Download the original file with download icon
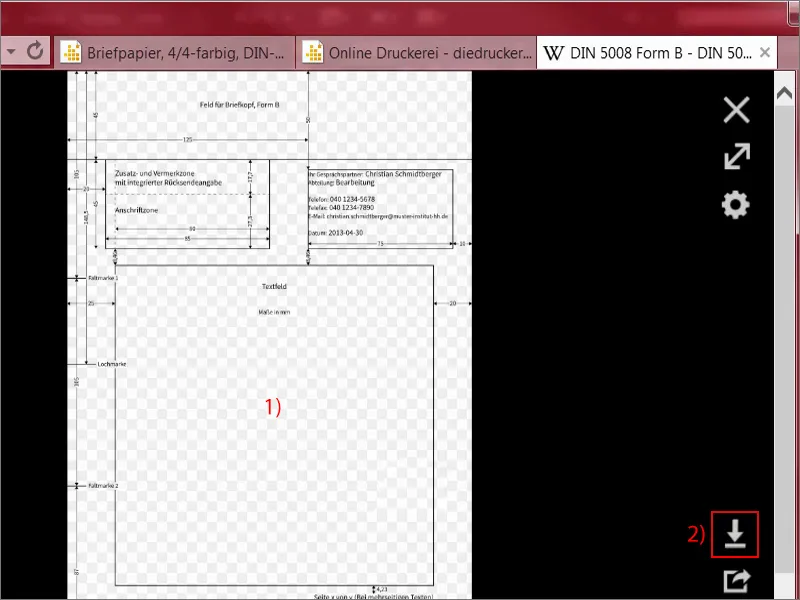 pyautogui.click(x=735, y=534)
